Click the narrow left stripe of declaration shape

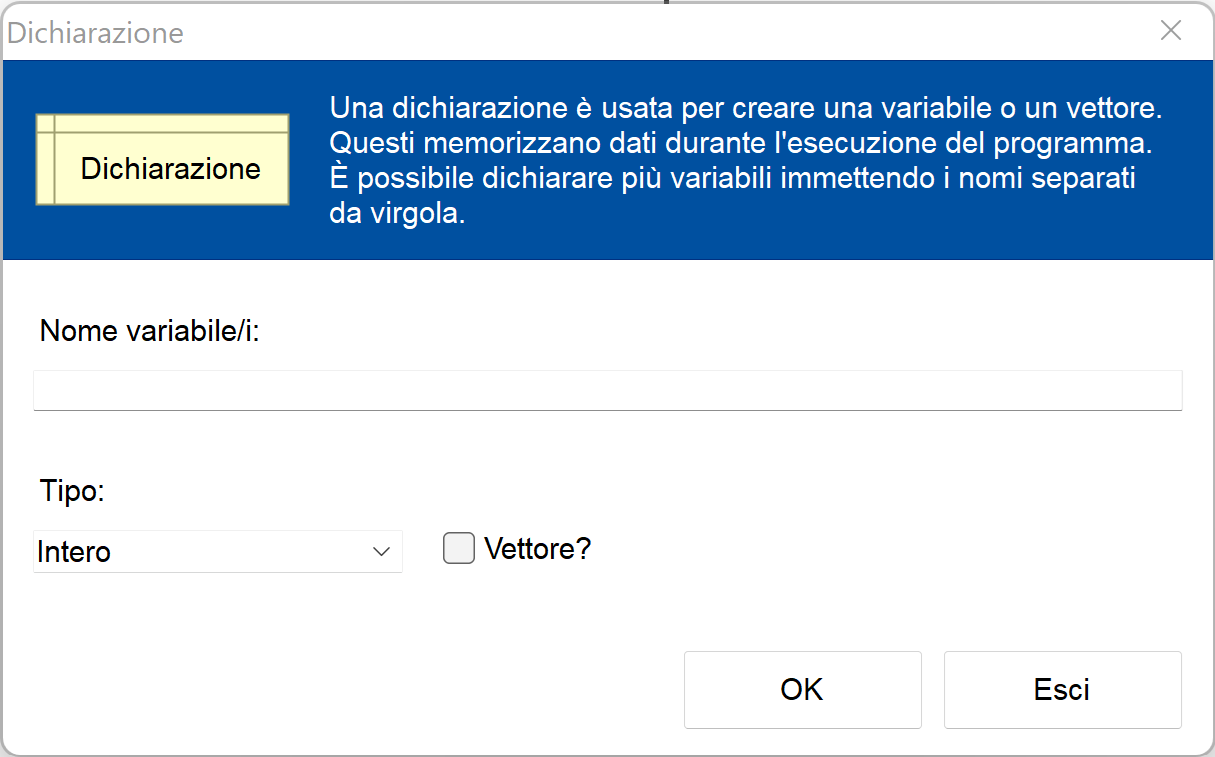[x=45, y=168]
